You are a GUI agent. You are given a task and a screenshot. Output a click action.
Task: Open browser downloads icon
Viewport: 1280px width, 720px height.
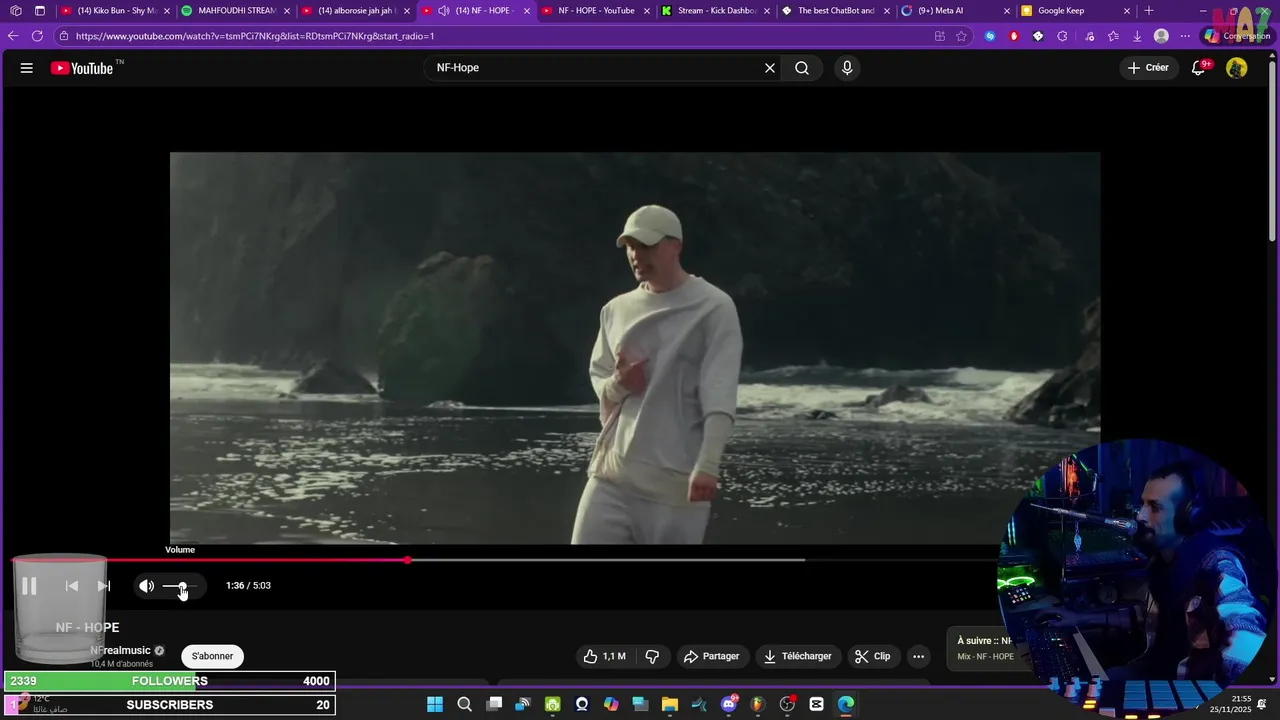pyautogui.click(x=1137, y=36)
